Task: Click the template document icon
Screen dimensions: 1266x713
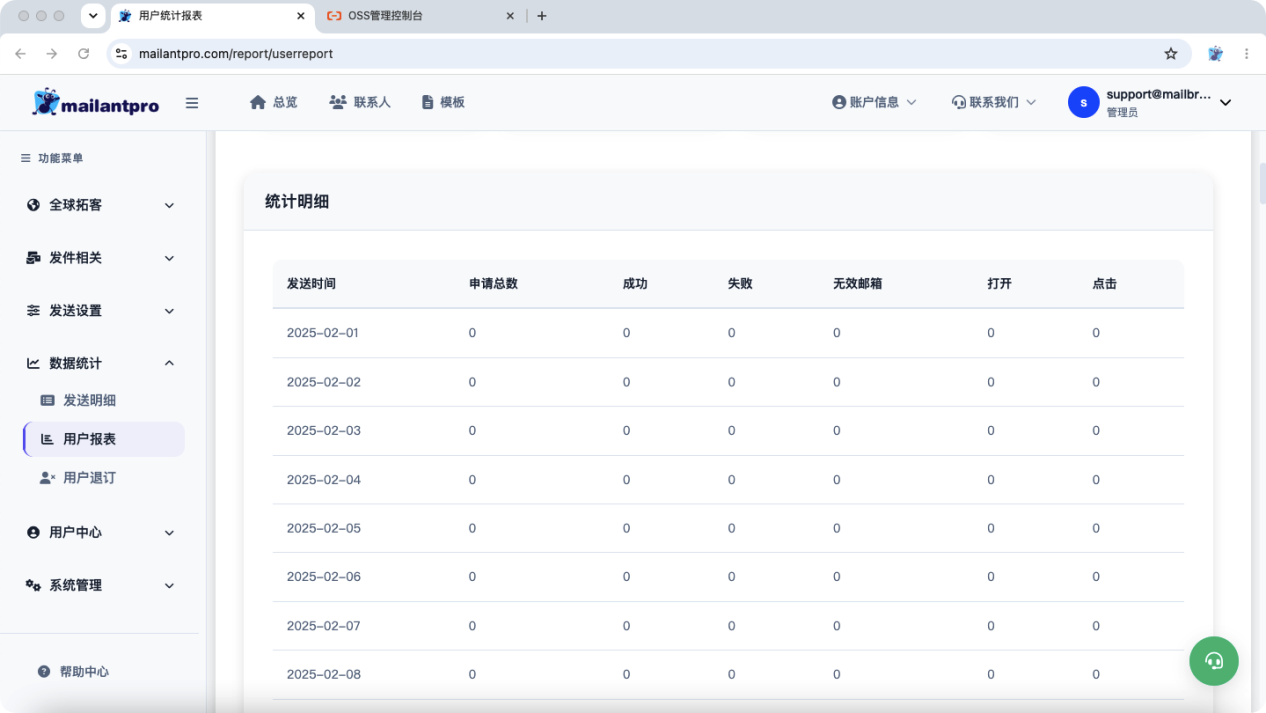Action: click(427, 102)
